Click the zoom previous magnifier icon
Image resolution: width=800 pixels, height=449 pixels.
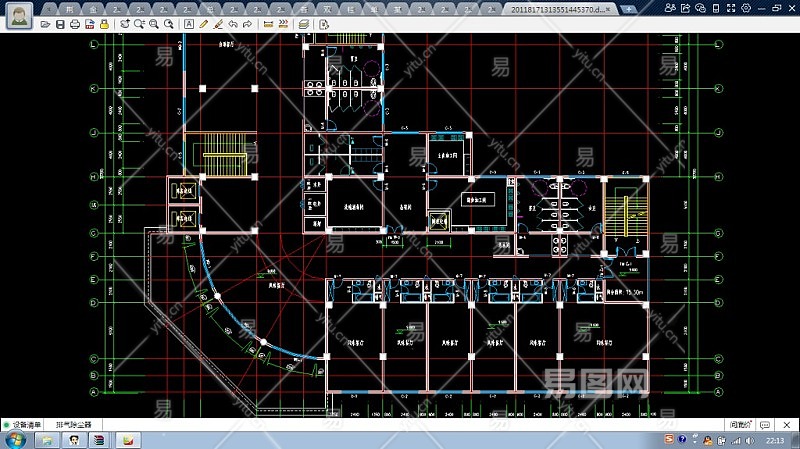(168, 24)
